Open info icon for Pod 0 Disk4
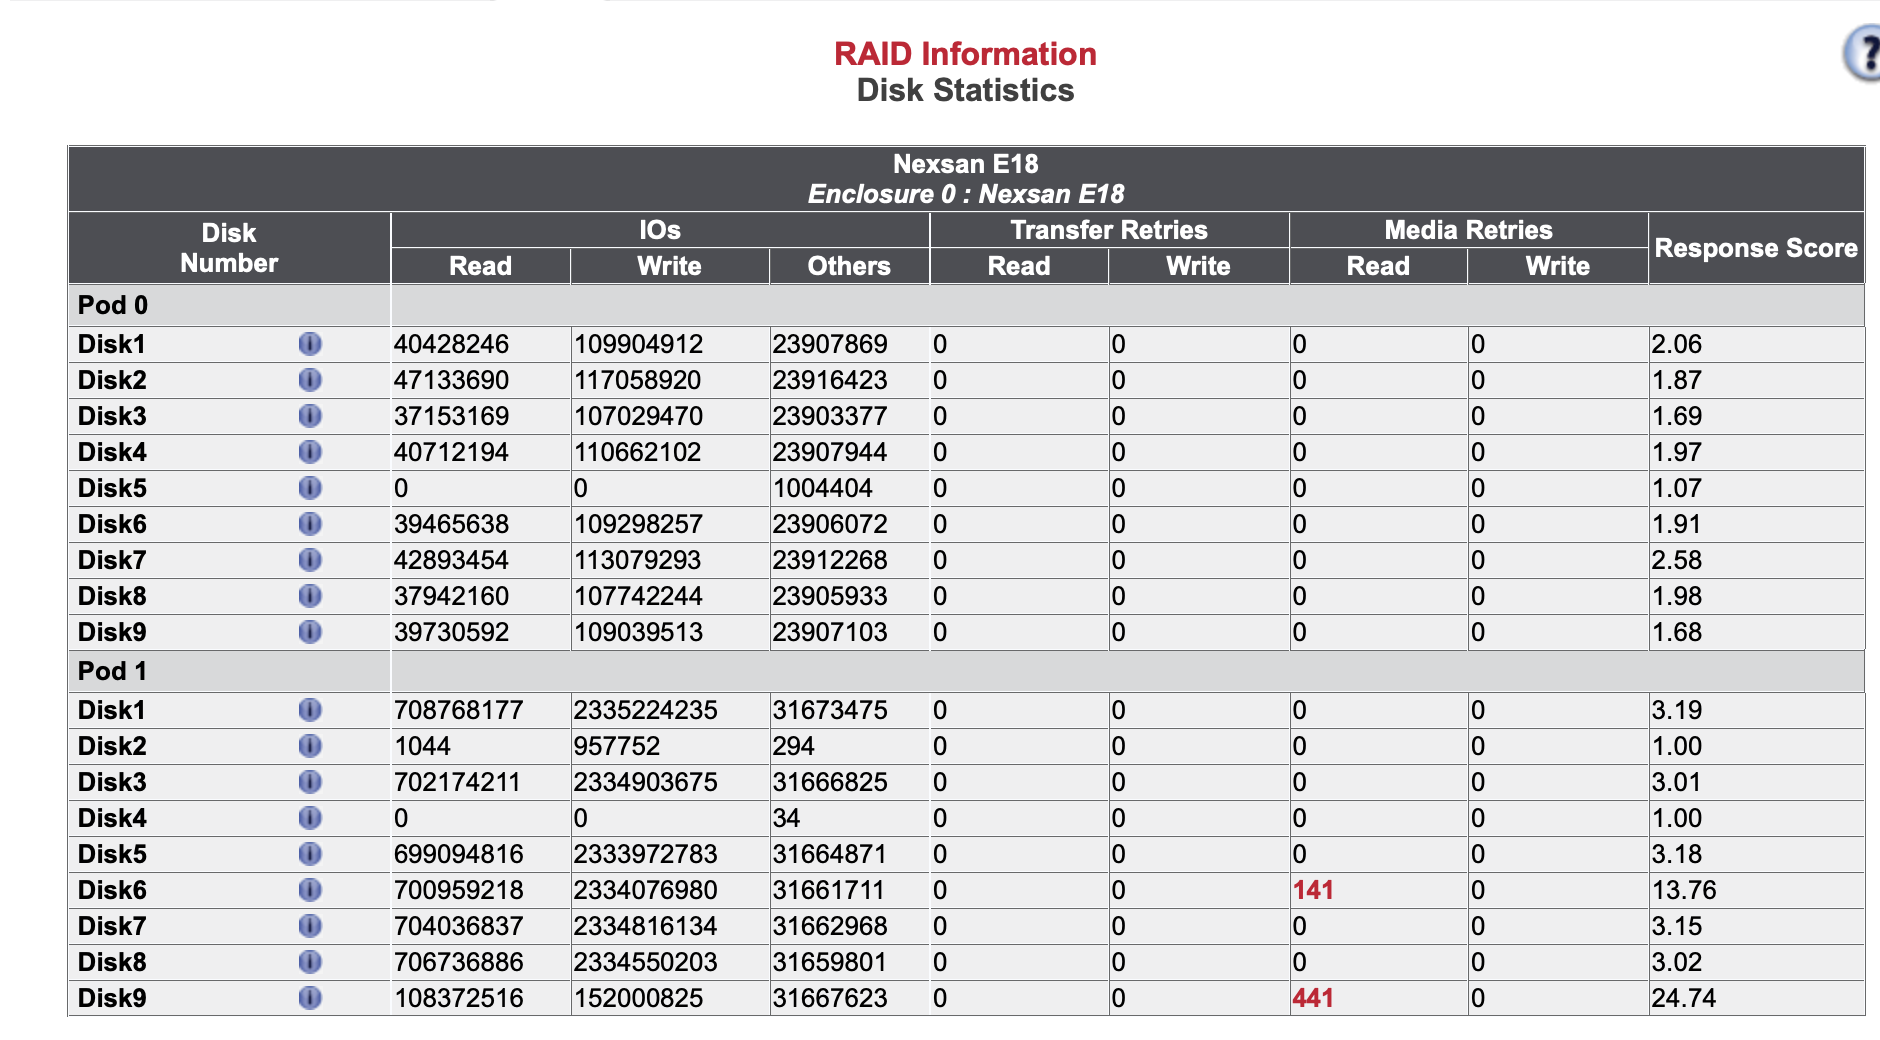Viewport: 1880px width, 1040px height. pos(310,452)
